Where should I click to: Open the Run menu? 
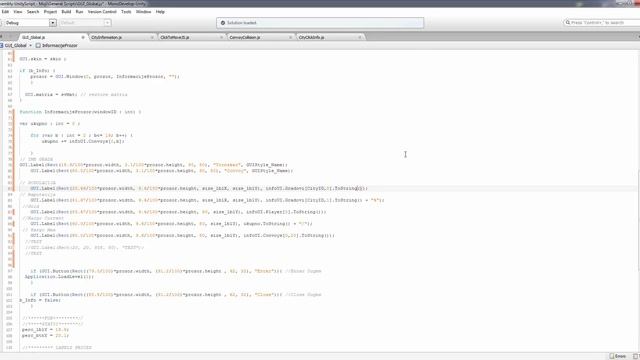pos(79,12)
